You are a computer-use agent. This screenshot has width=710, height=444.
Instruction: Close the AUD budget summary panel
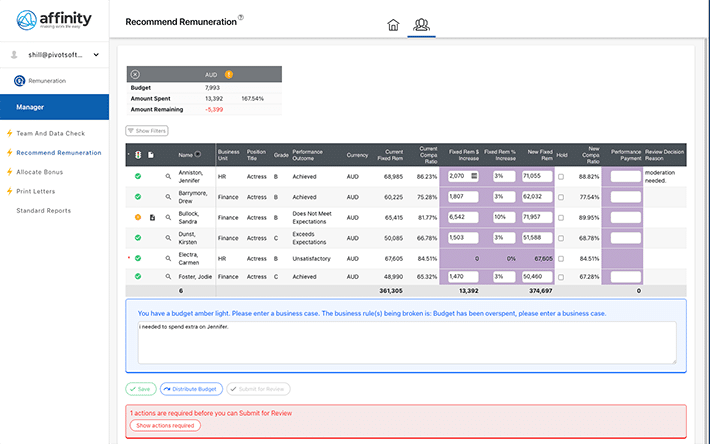[135, 74]
